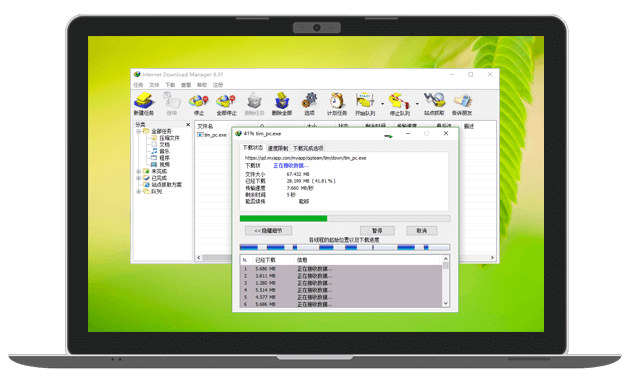The height and width of the screenshot is (380, 630).
Task: Select thread row 4 showing 5.514 MB
Action: tap(341, 290)
